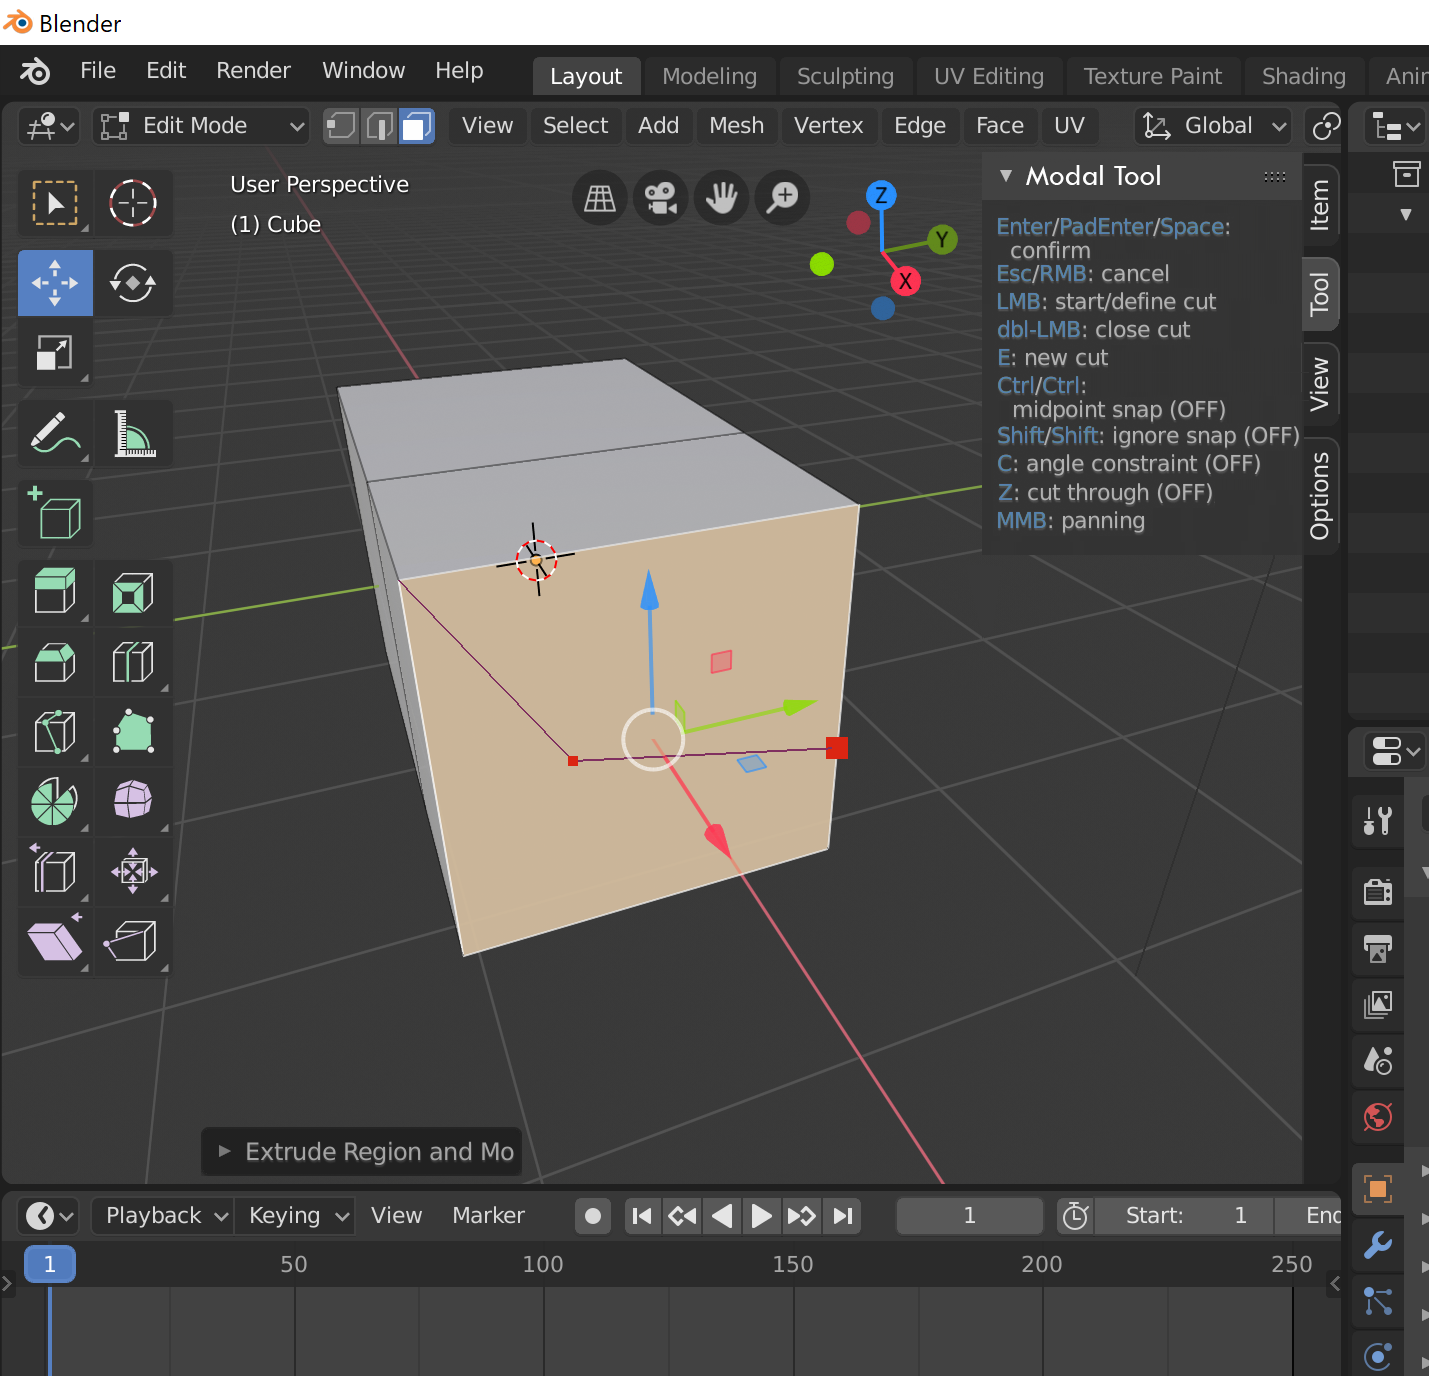
Task: Open the Keying dropdown
Action: [x=295, y=1216]
